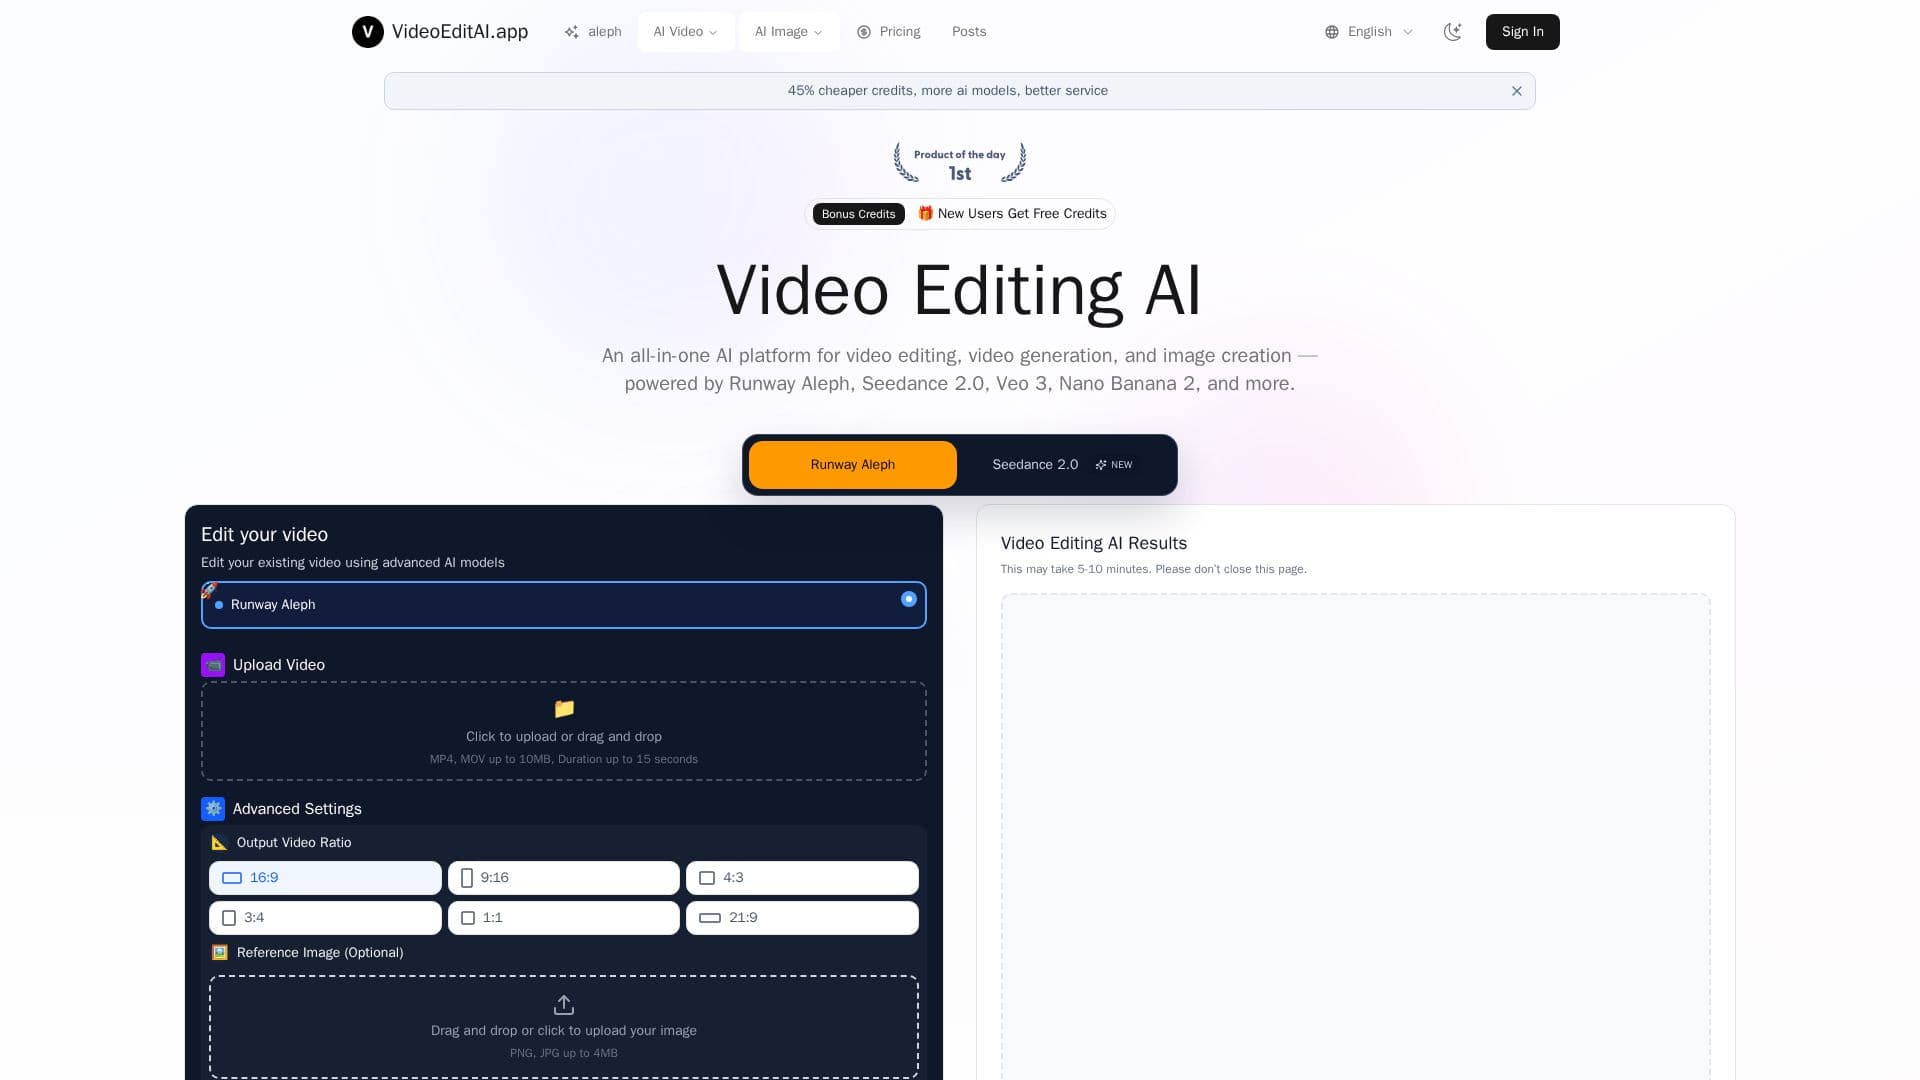The width and height of the screenshot is (1920, 1080).
Task: Click the blue gear Advanced Settings icon
Action: pyautogui.click(x=213, y=809)
